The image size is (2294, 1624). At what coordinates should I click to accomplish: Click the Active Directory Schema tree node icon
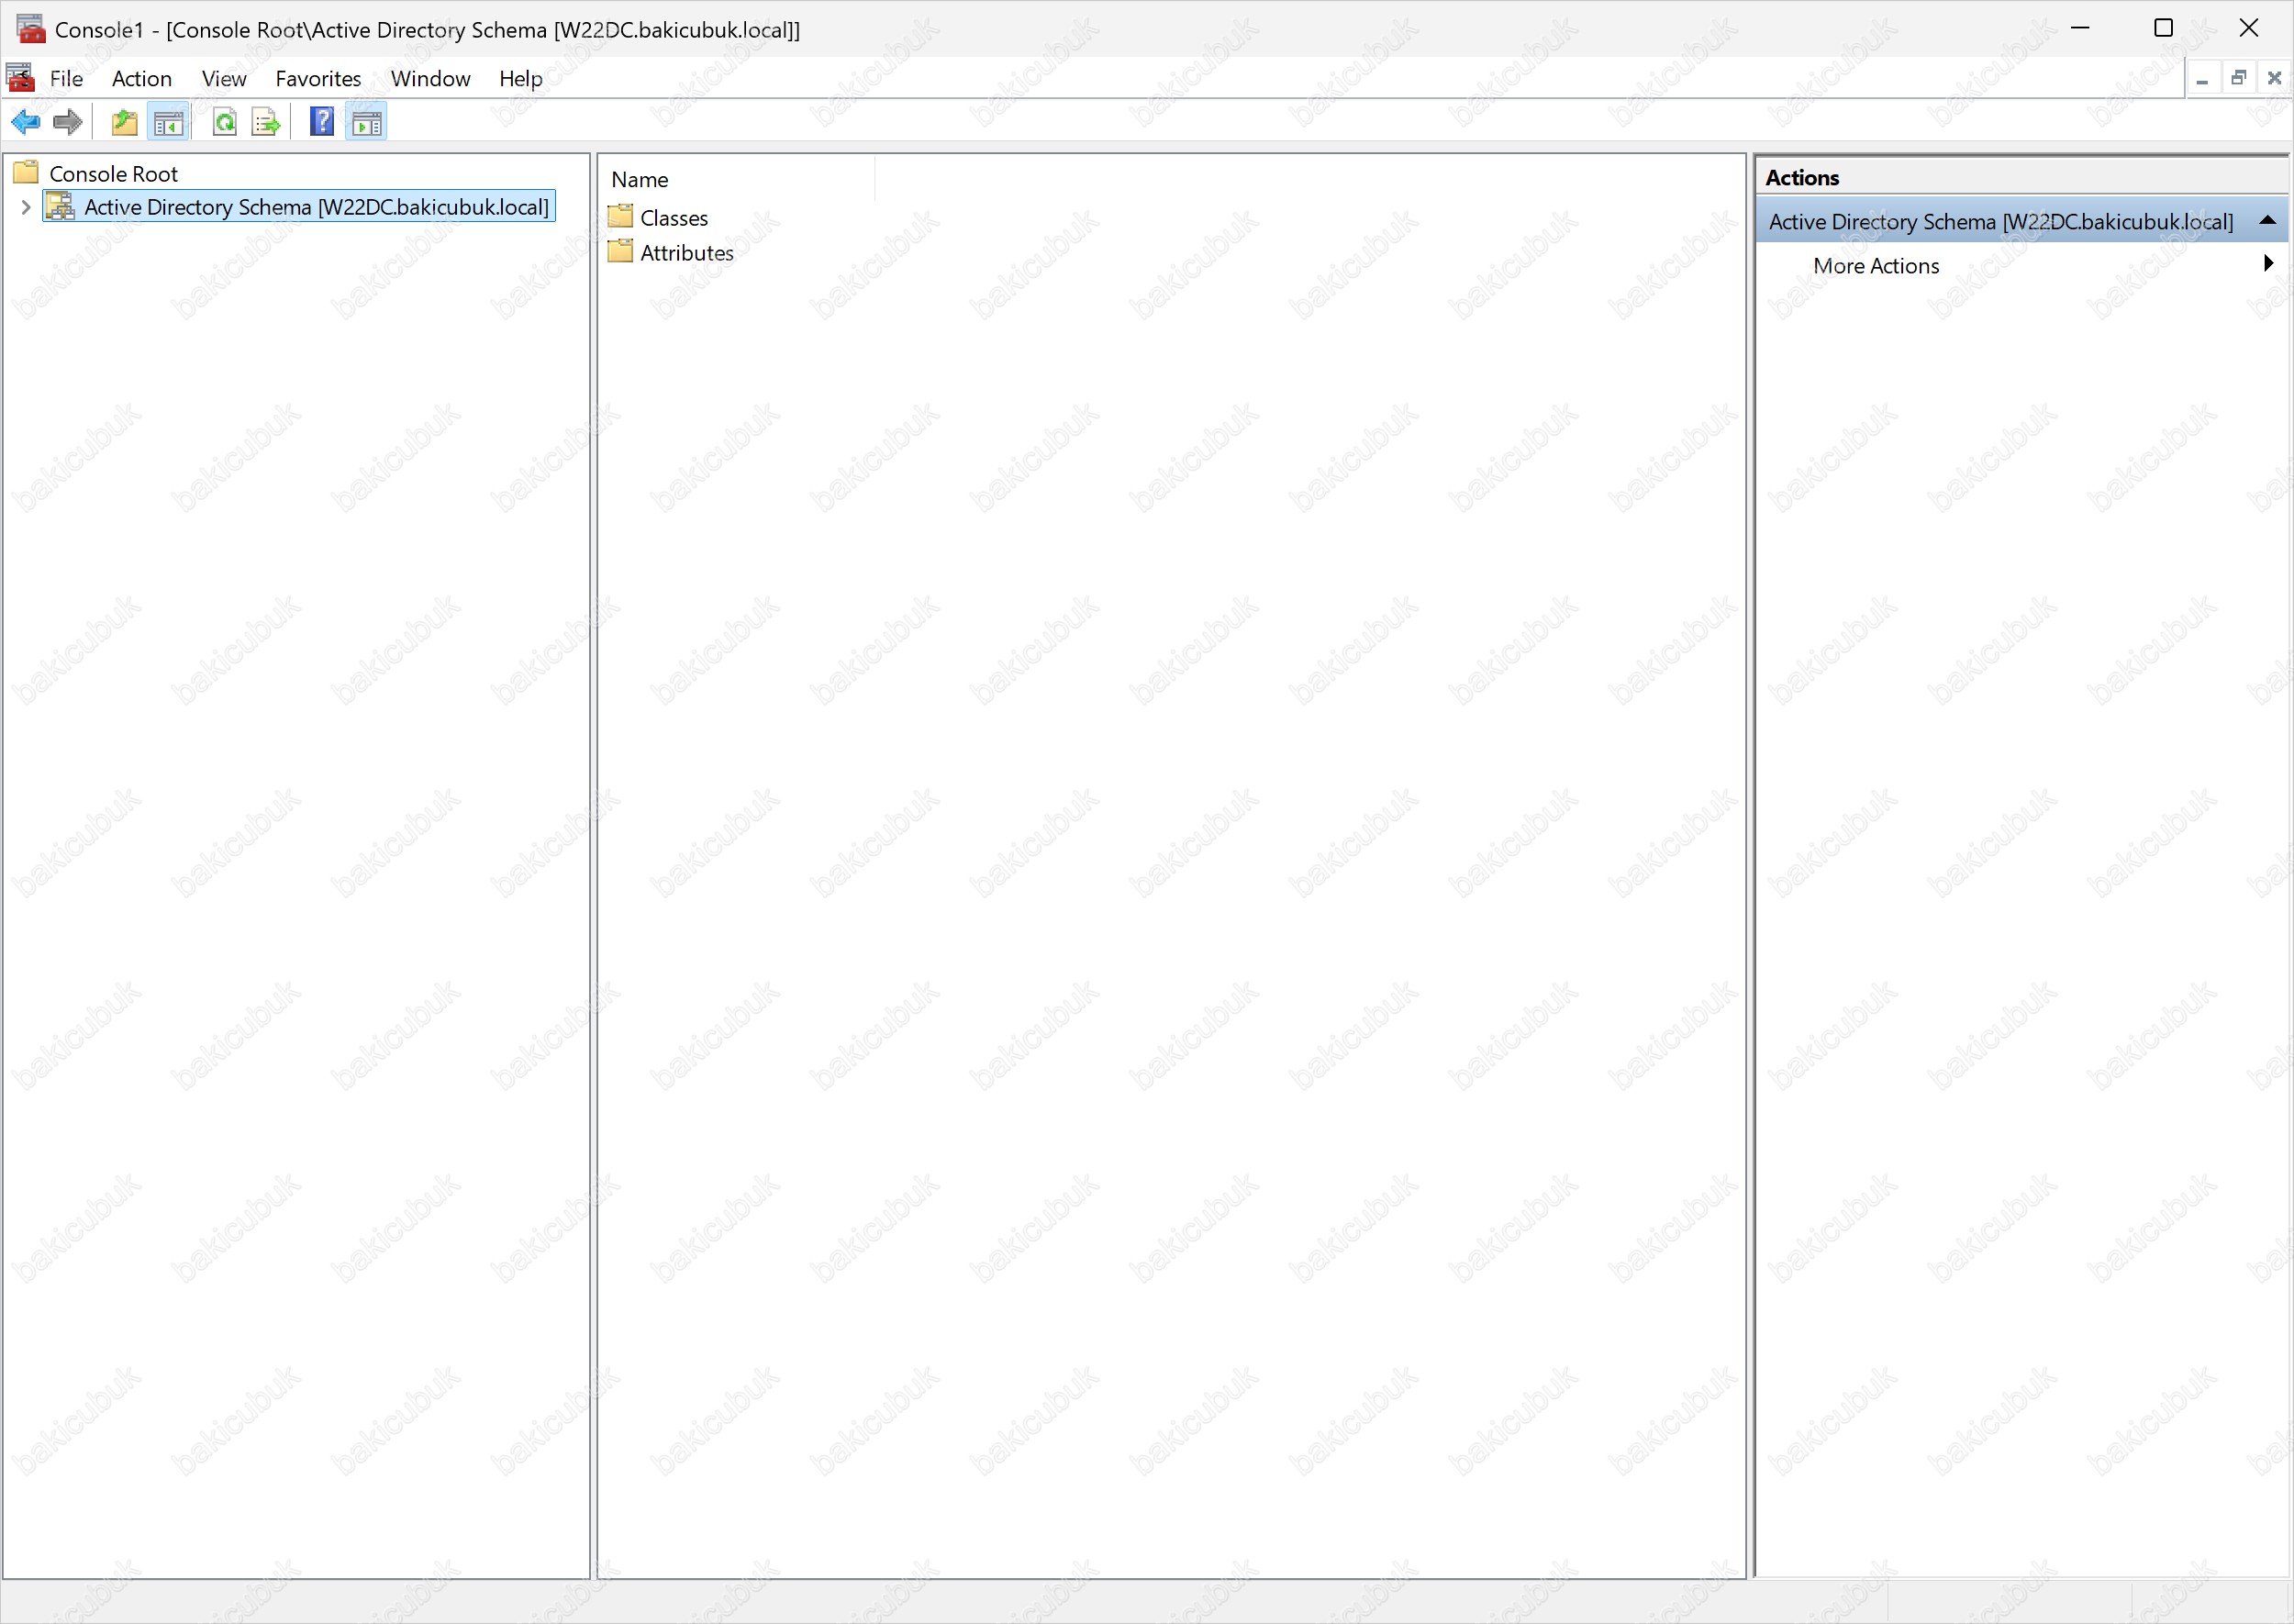[x=61, y=207]
